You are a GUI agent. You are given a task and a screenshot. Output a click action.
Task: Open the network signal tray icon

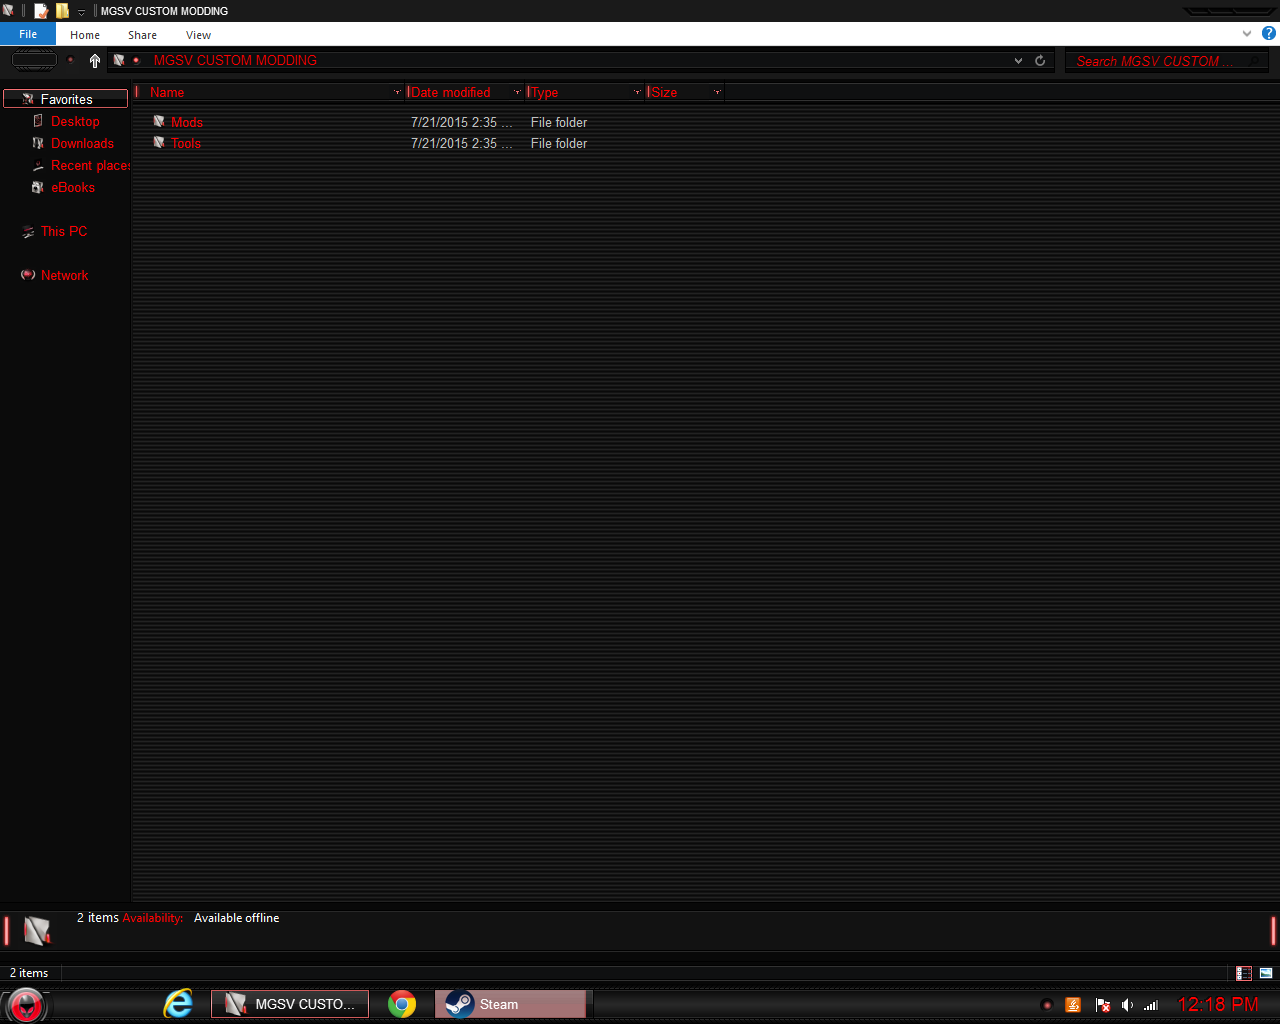pyautogui.click(x=1151, y=1005)
